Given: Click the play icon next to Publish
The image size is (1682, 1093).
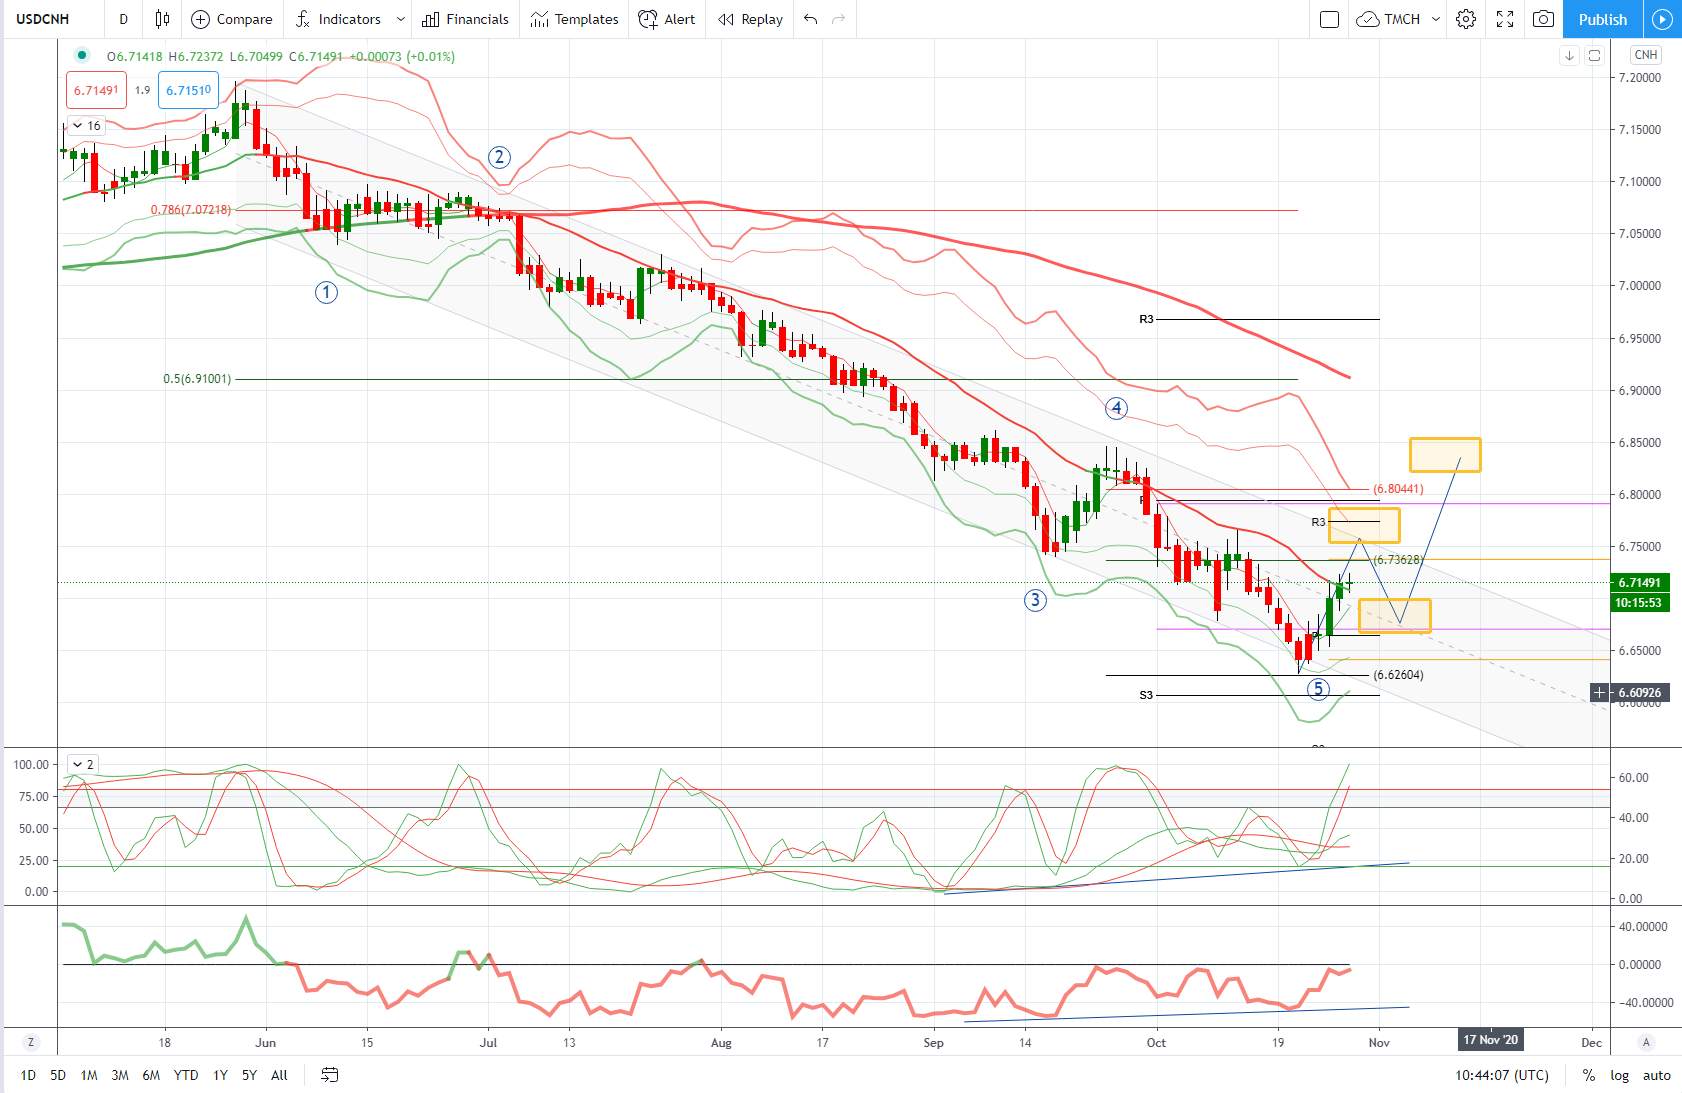Looking at the screenshot, I should coord(1662,19).
